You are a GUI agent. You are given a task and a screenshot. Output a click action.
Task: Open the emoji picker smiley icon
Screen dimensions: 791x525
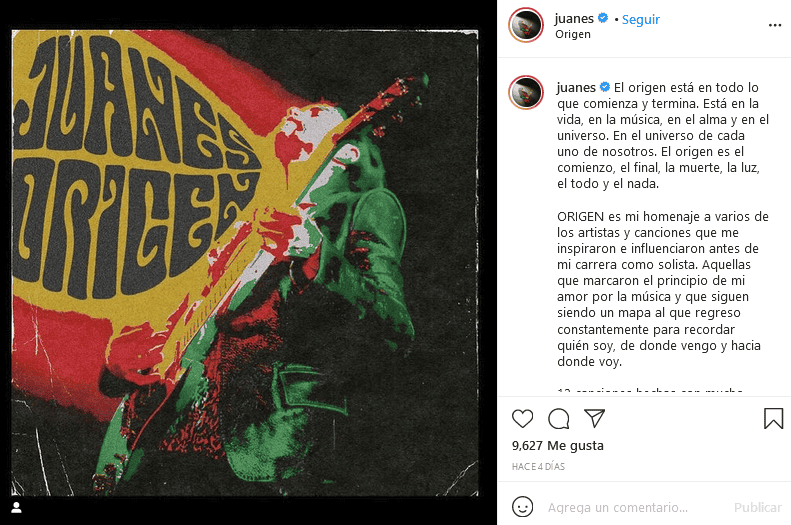point(522,507)
